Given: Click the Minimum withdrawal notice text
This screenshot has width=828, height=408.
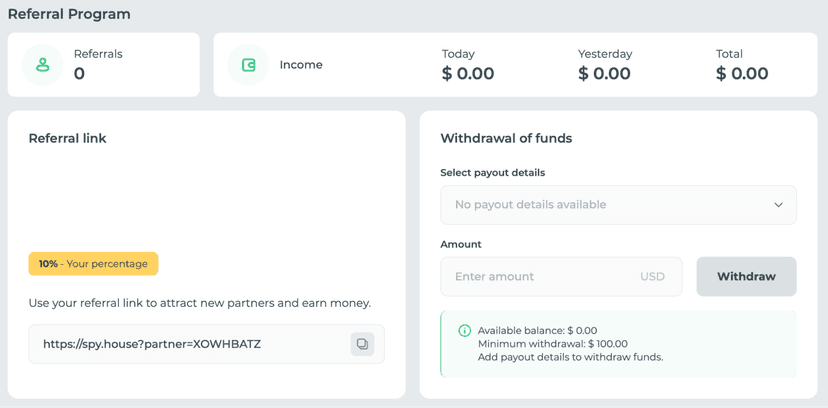Looking at the screenshot, I should click(553, 344).
